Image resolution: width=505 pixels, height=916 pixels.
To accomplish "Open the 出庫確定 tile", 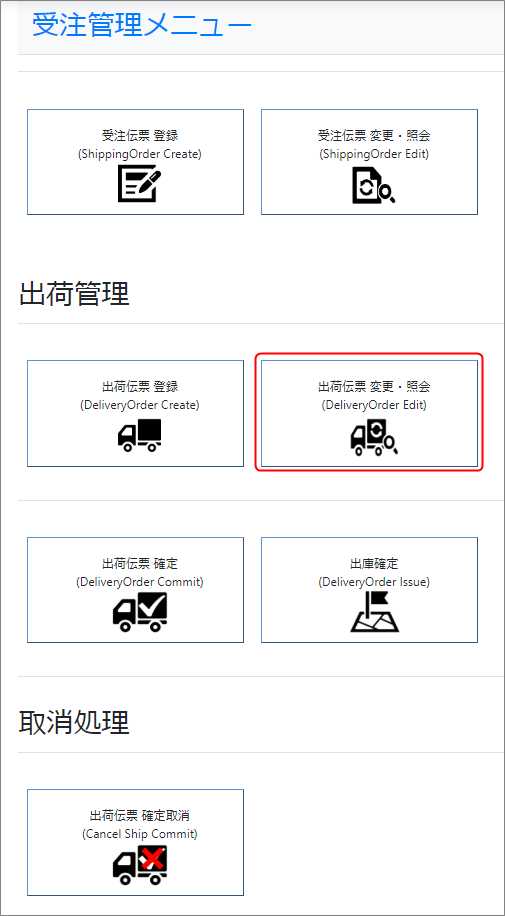I will (369, 590).
